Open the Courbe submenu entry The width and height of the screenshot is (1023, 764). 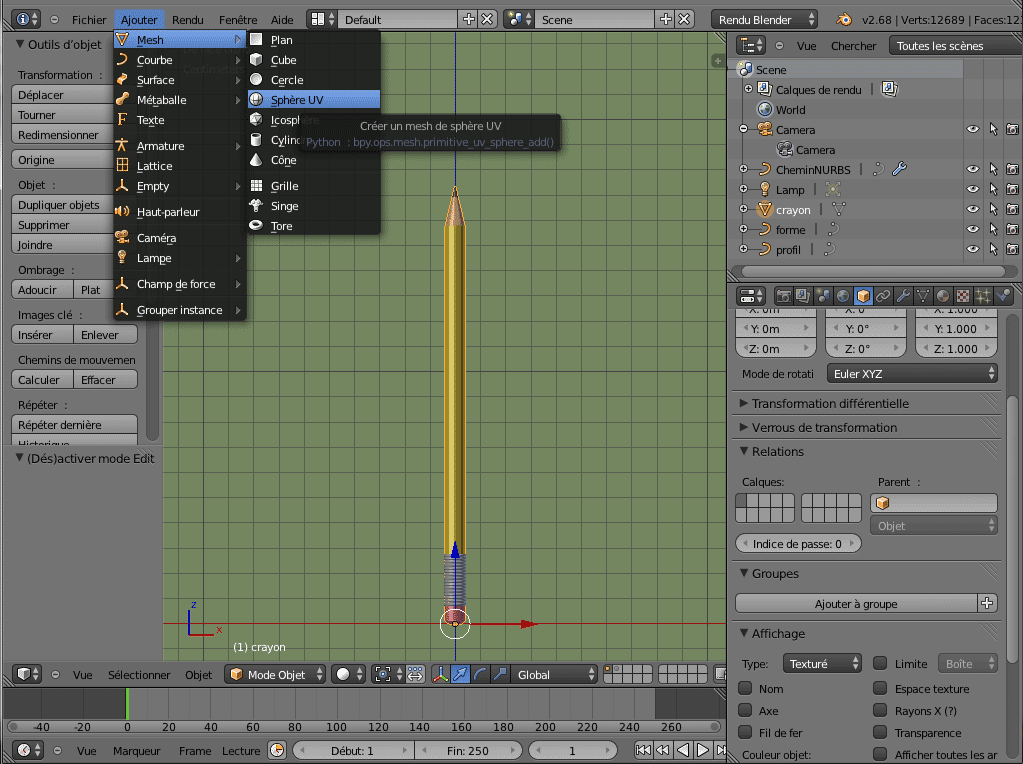[x=180, y=60]
